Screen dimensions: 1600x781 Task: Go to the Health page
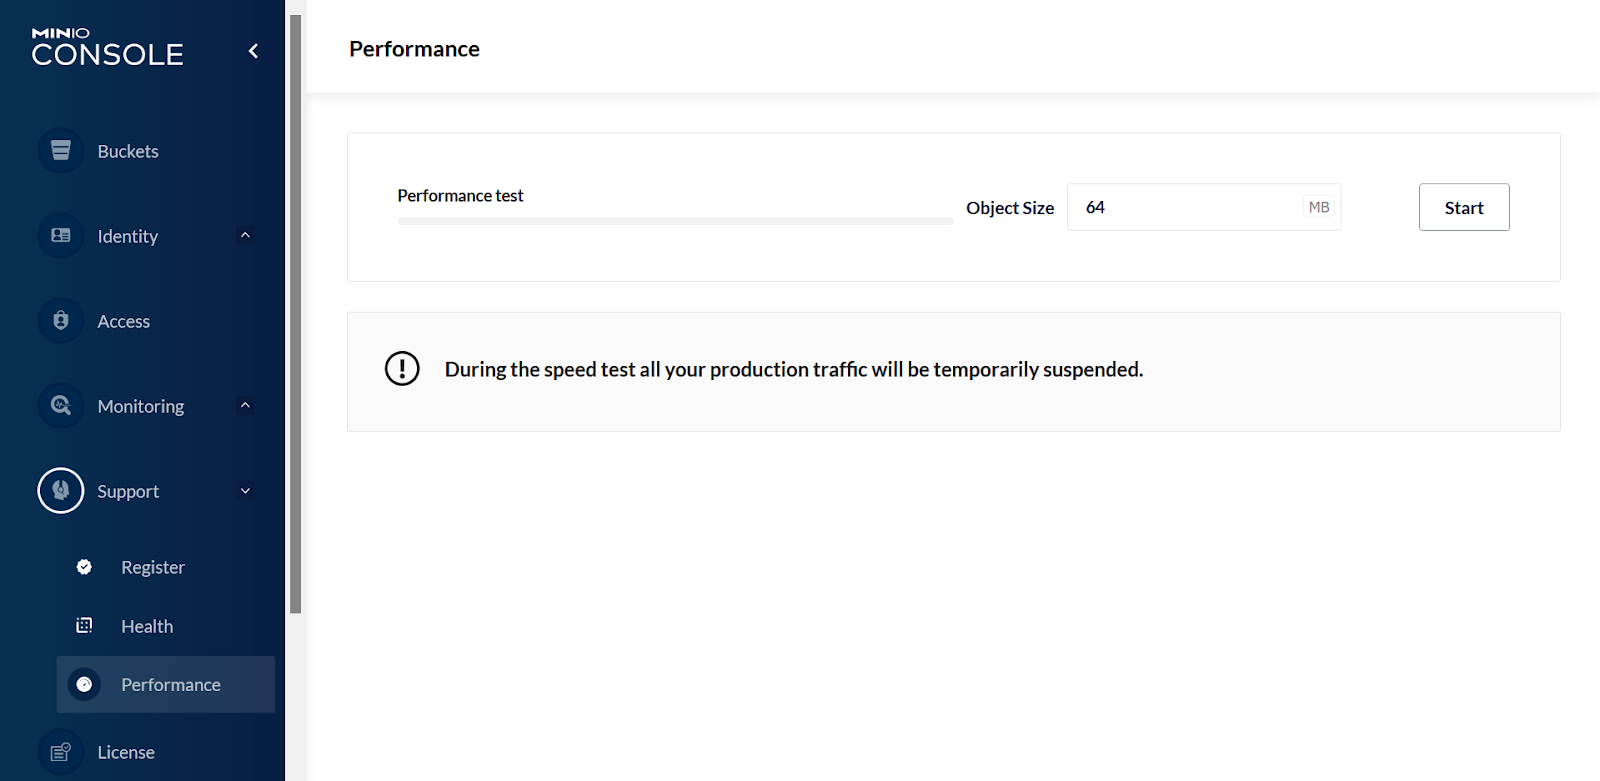147,627
